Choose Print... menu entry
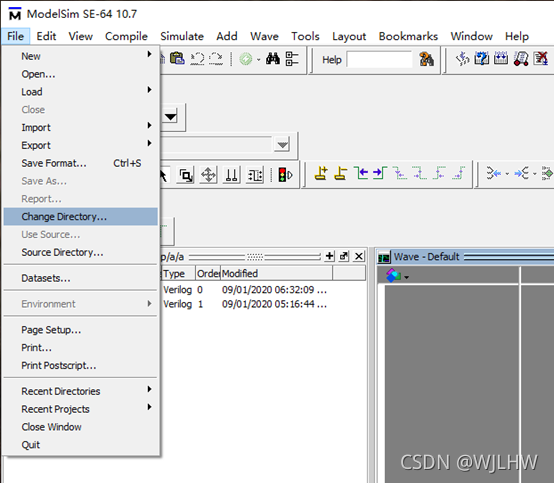Image resolution: width=554 pixels, height=483 pixels. click(x=81, y=348)
